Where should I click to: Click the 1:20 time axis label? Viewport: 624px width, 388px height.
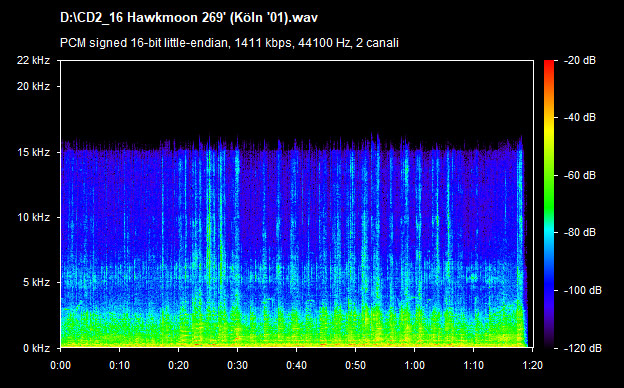pos(532,365)
